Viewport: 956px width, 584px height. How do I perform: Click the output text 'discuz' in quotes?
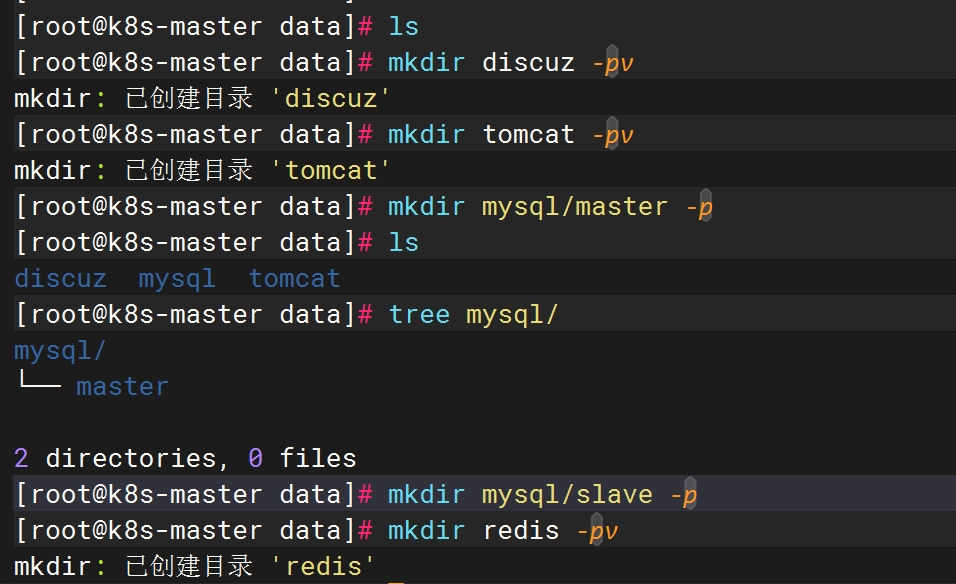(330, 98)
